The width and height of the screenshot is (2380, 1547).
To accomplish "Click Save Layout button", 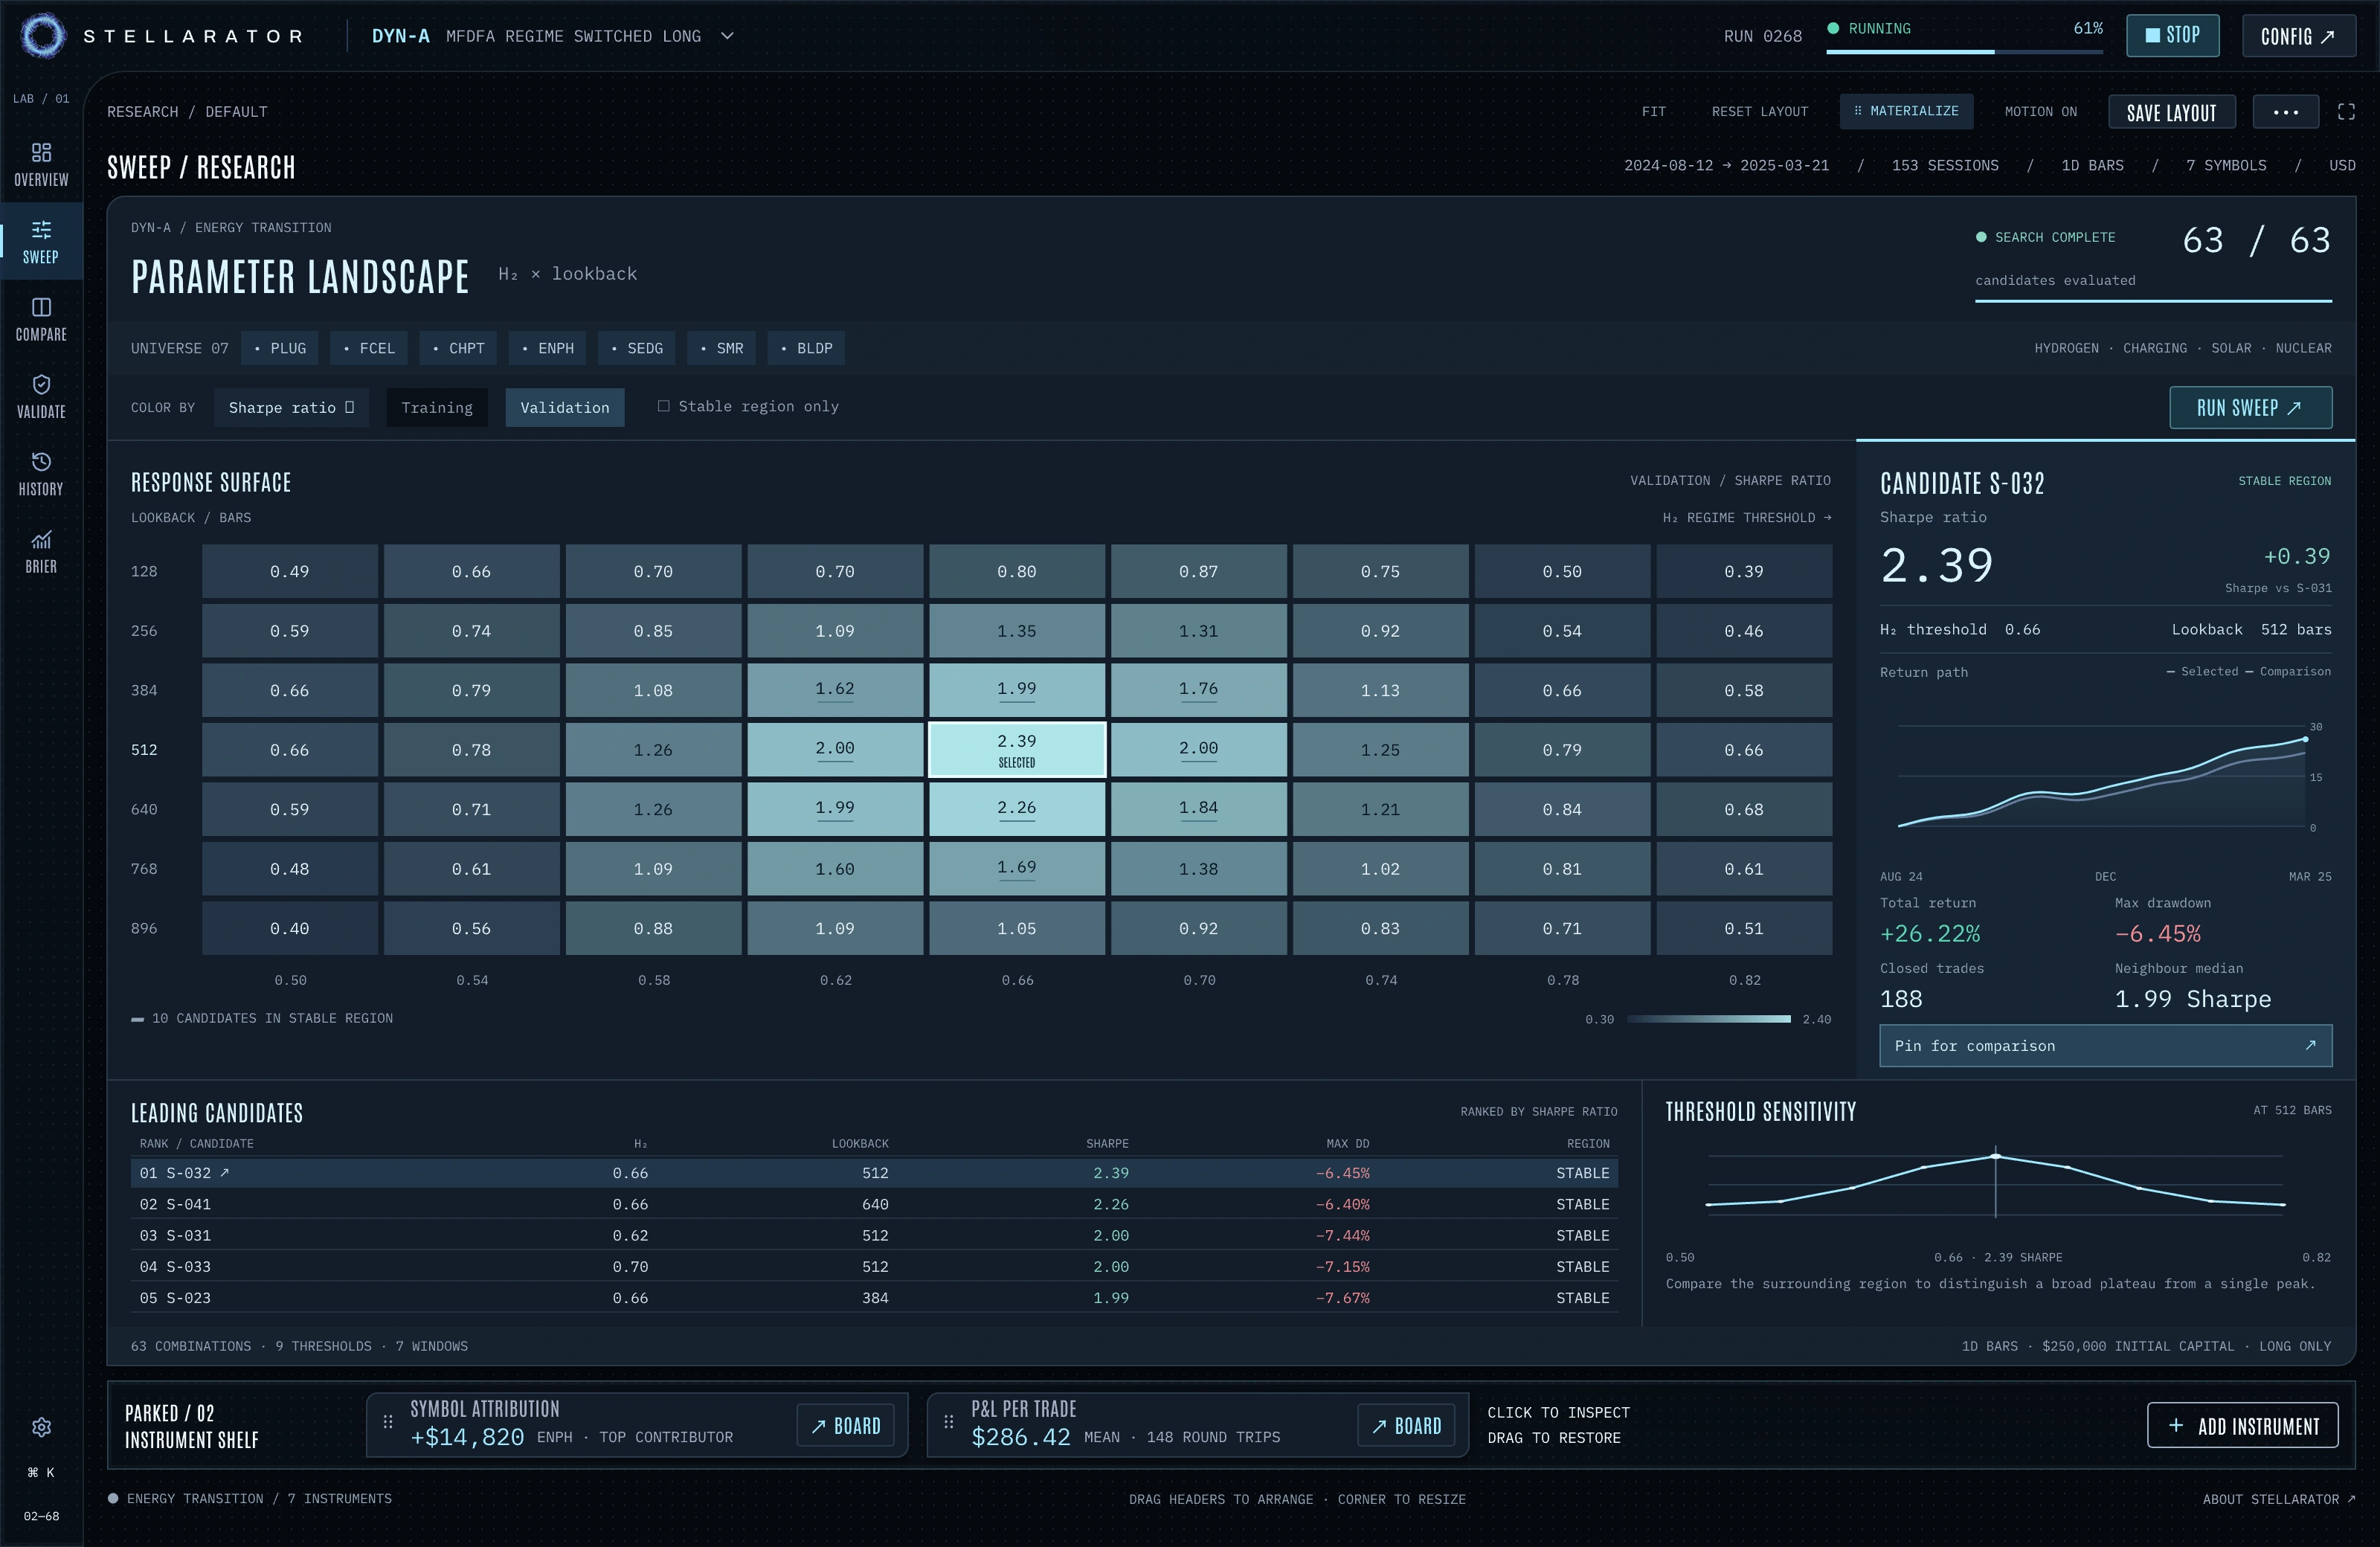I will coord(2172,112).
